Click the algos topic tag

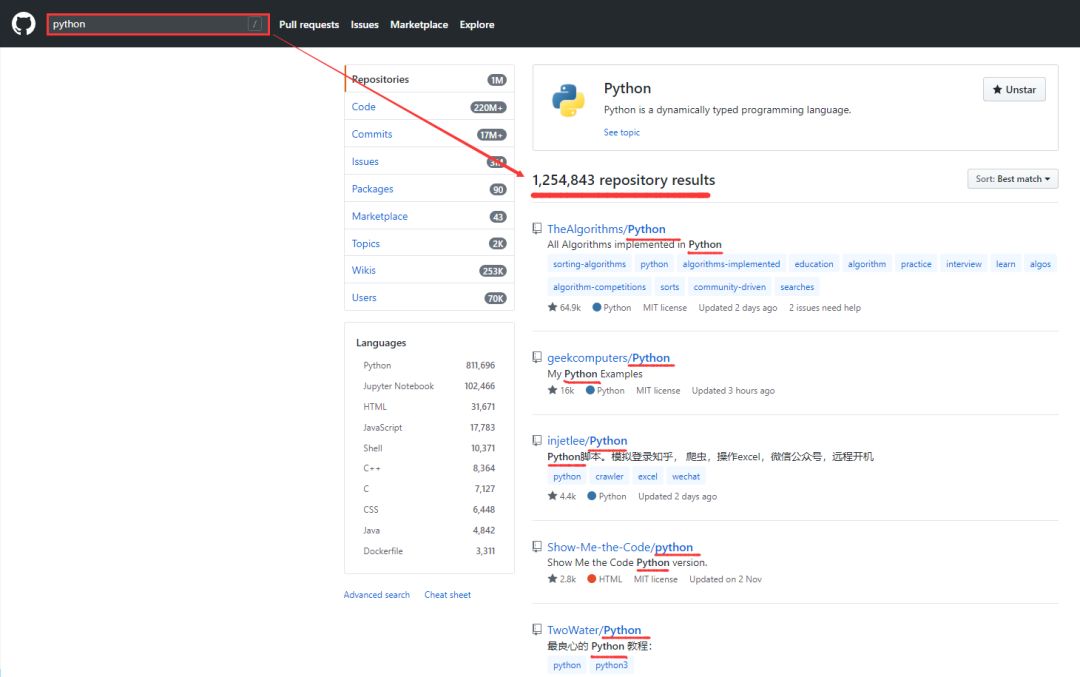point(1040,264)
